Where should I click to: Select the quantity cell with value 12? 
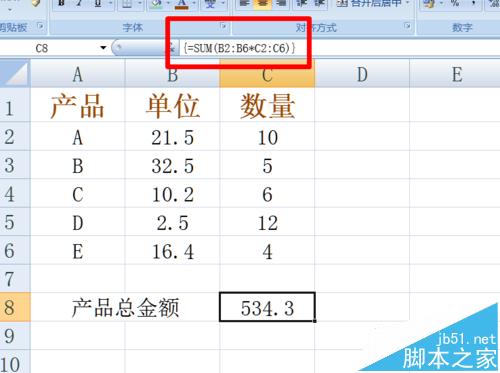point(267,222)
